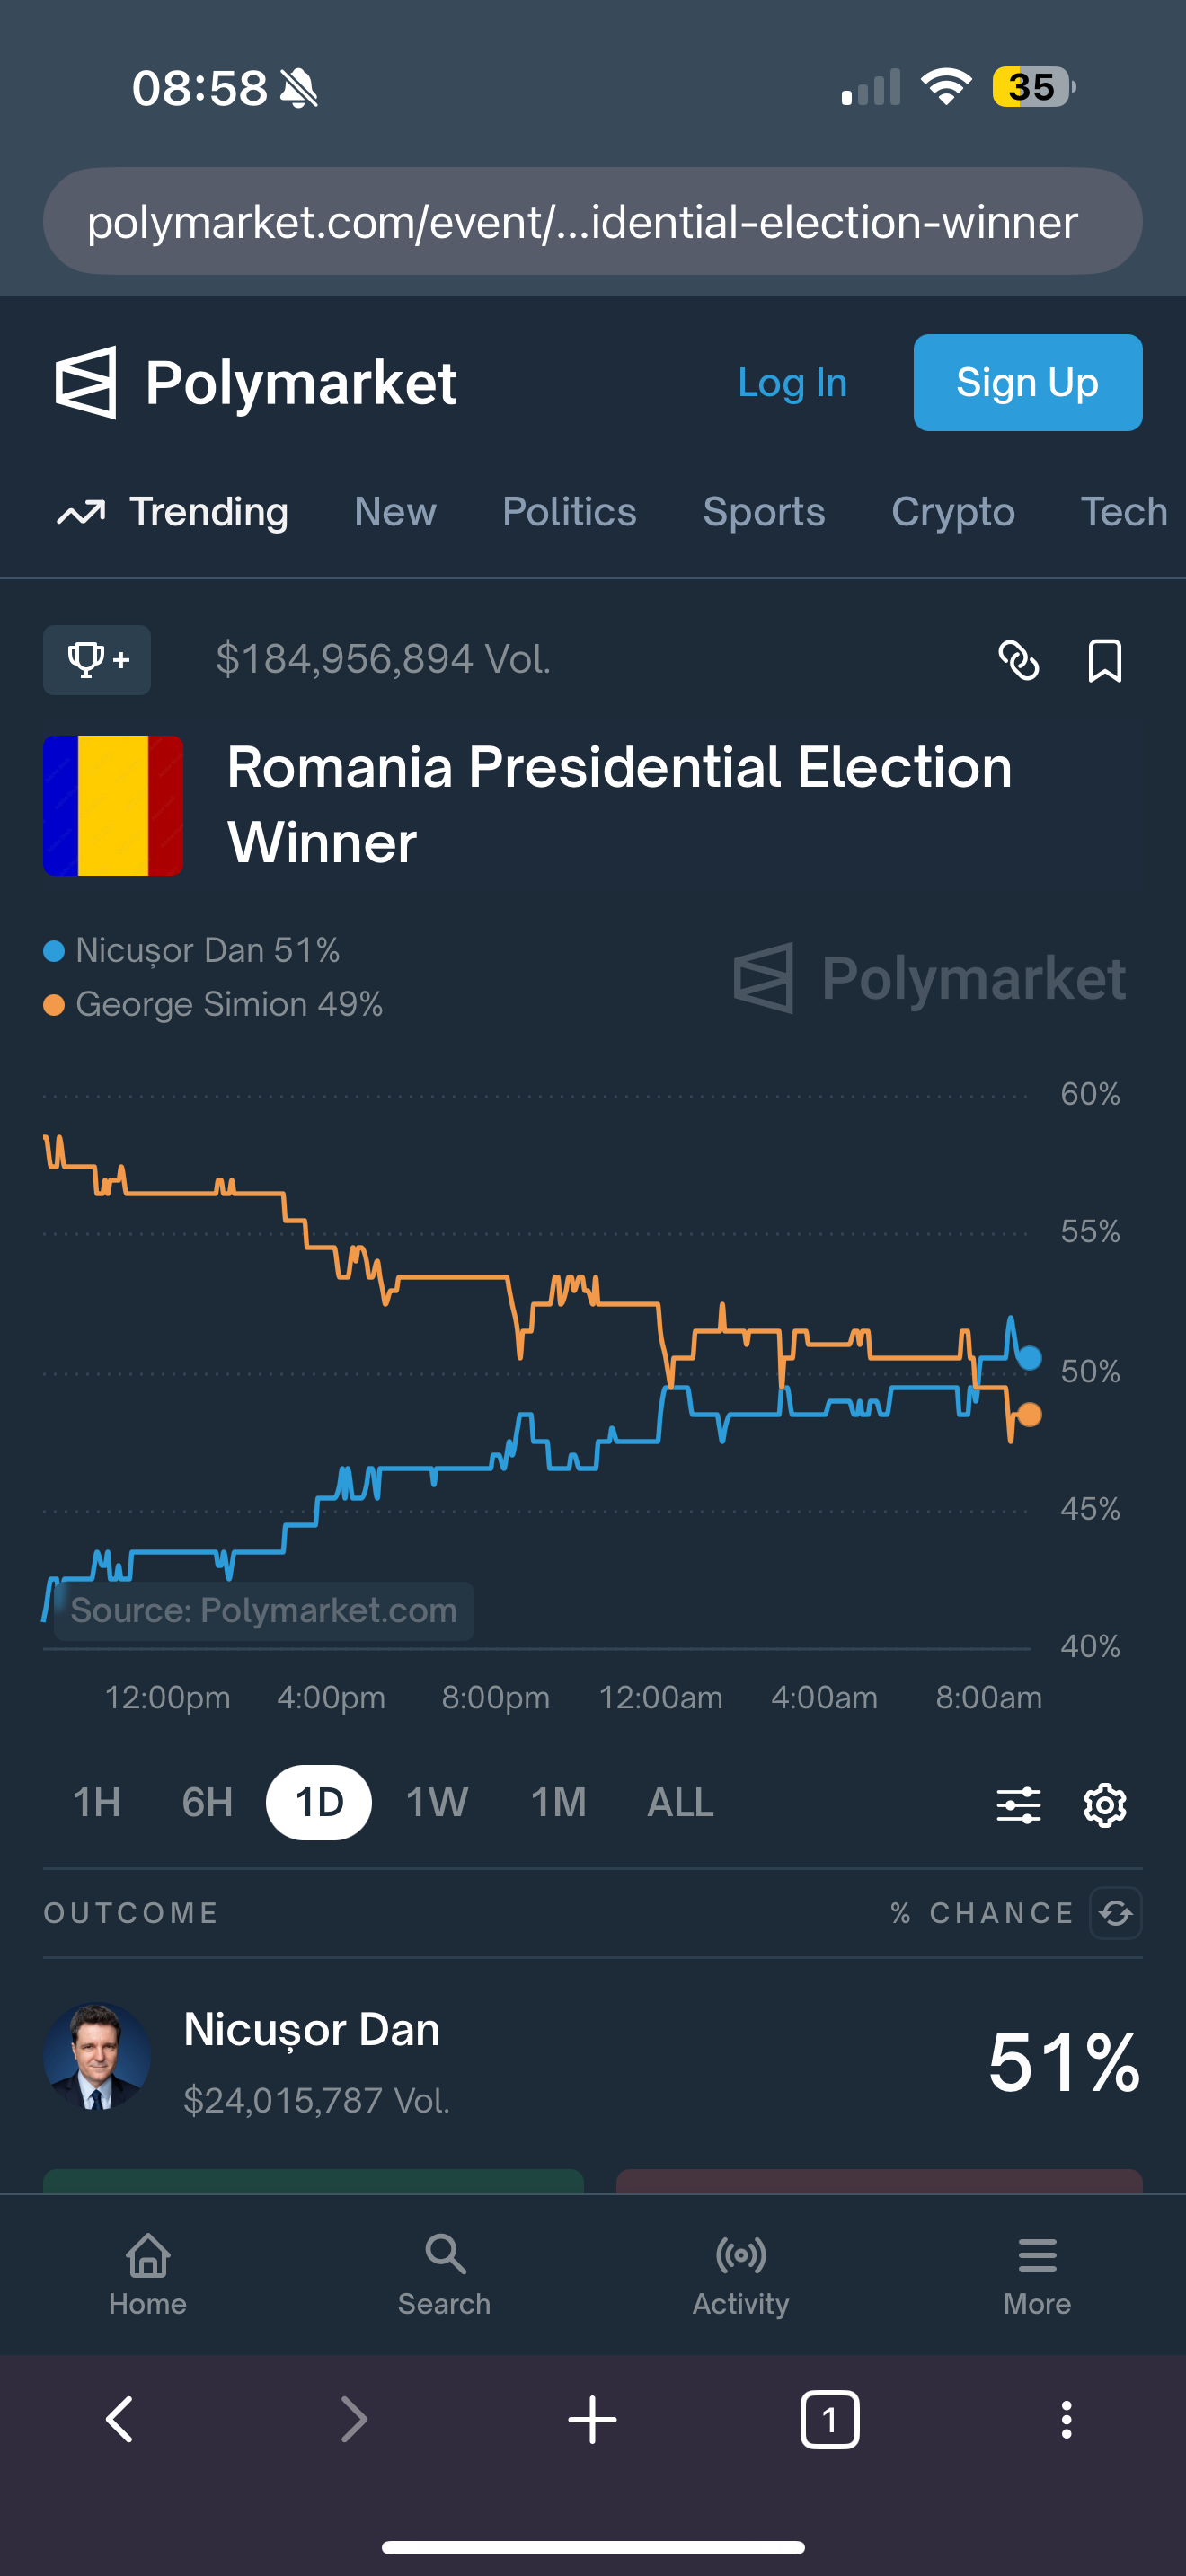This screenshot has height=2576, width=1186.
Task: Click the Log In link
Action: tap(792, 383)
